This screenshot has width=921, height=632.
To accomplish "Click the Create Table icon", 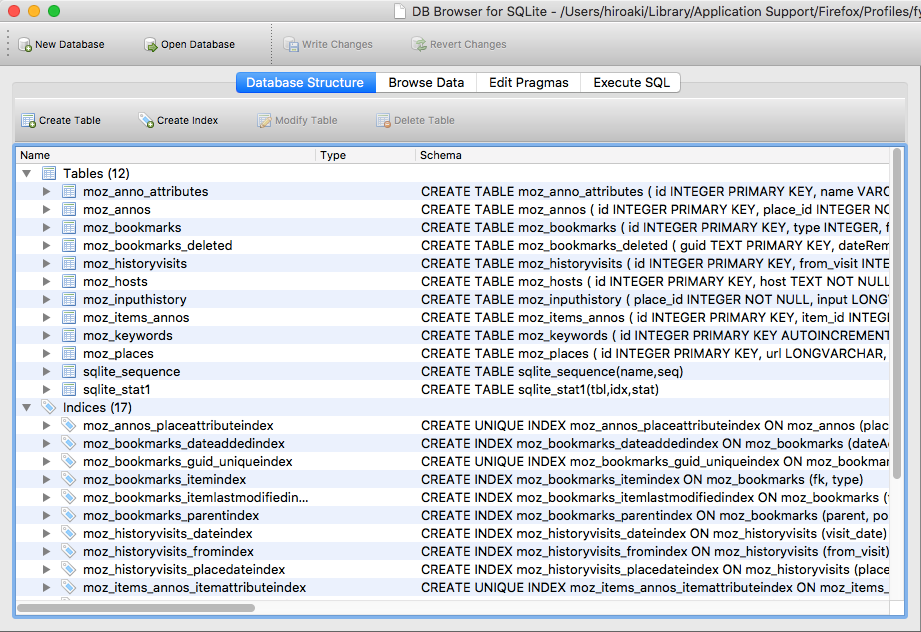I will point(28,120).
